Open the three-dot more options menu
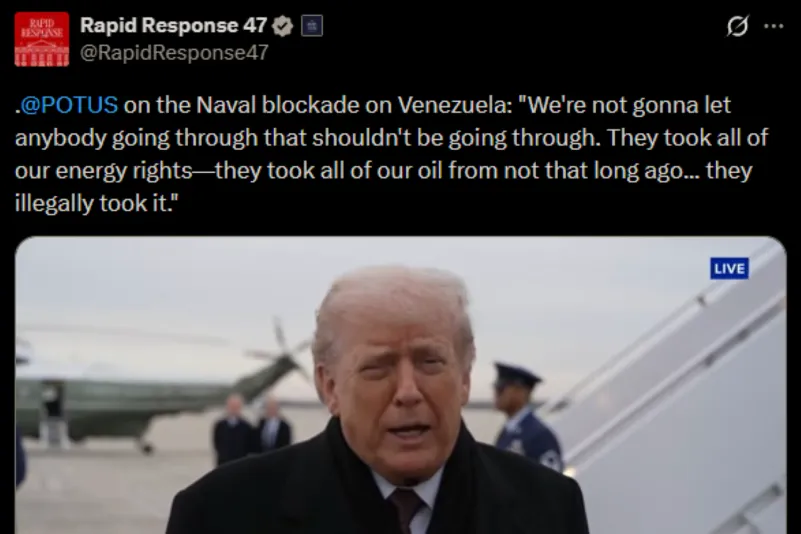801x534 pixels. click(773, 26)
